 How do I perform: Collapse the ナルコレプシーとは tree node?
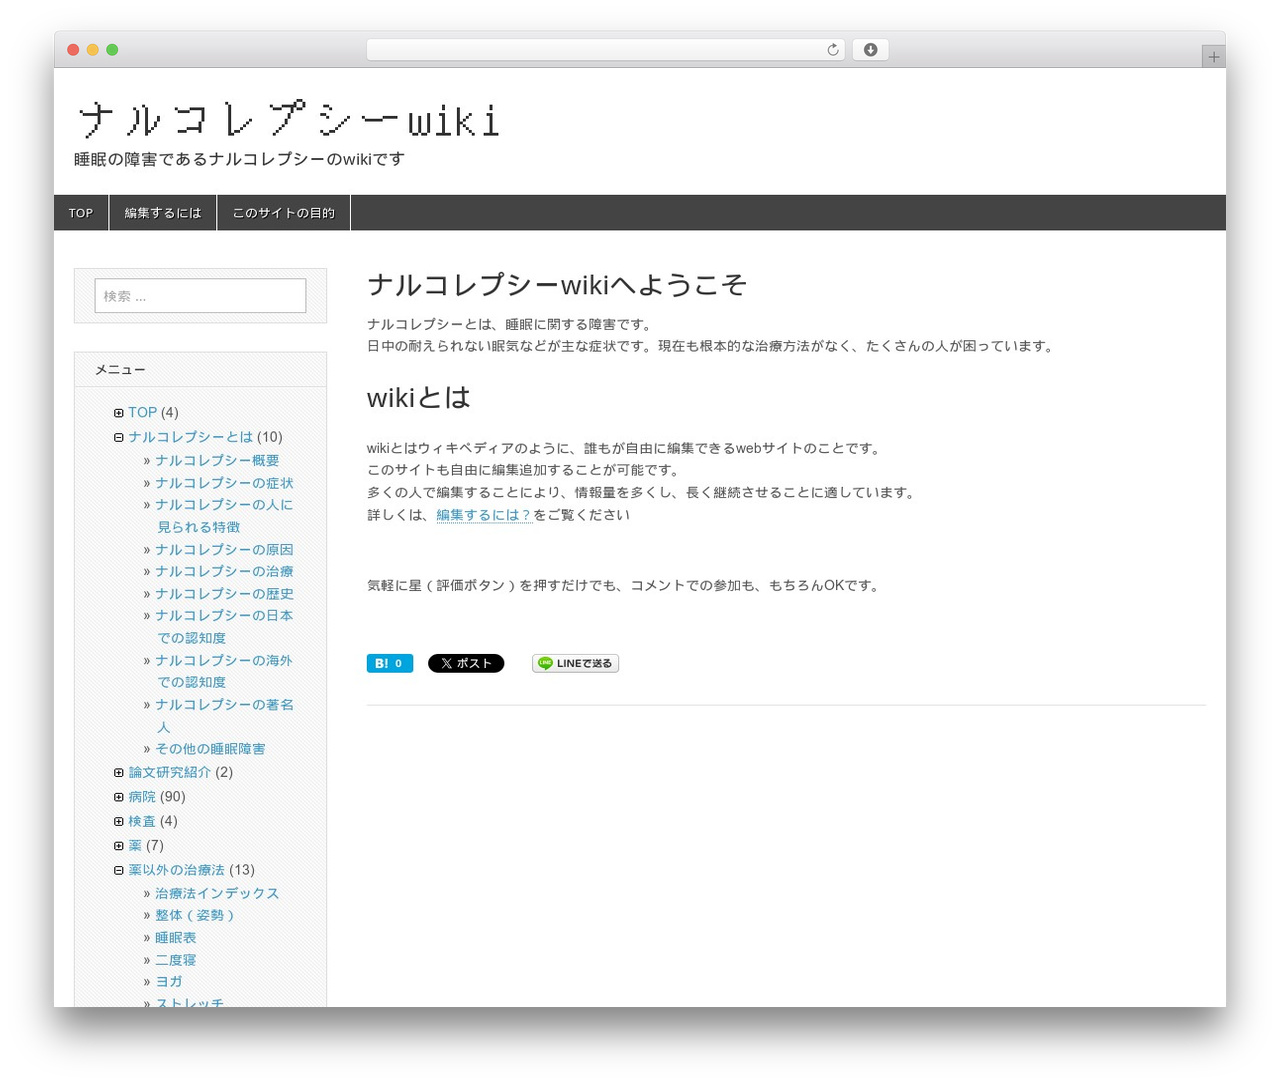[119, 437]
